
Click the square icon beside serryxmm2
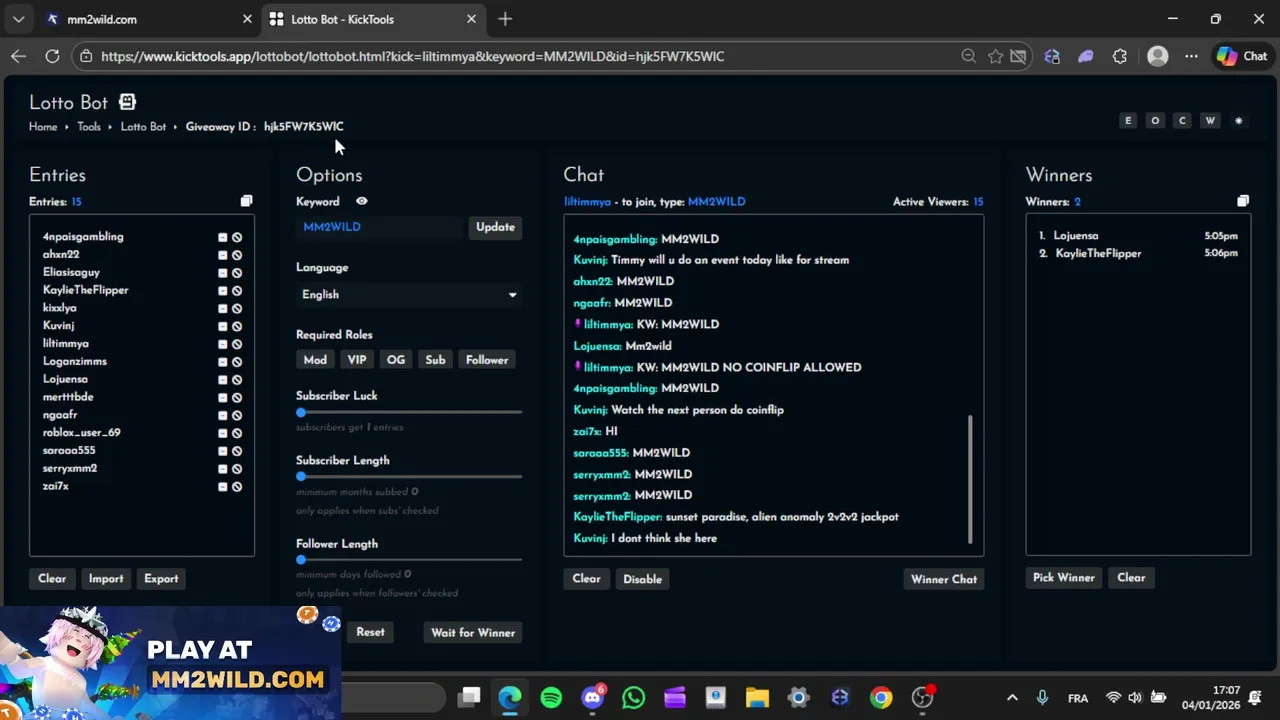[223, 469]
